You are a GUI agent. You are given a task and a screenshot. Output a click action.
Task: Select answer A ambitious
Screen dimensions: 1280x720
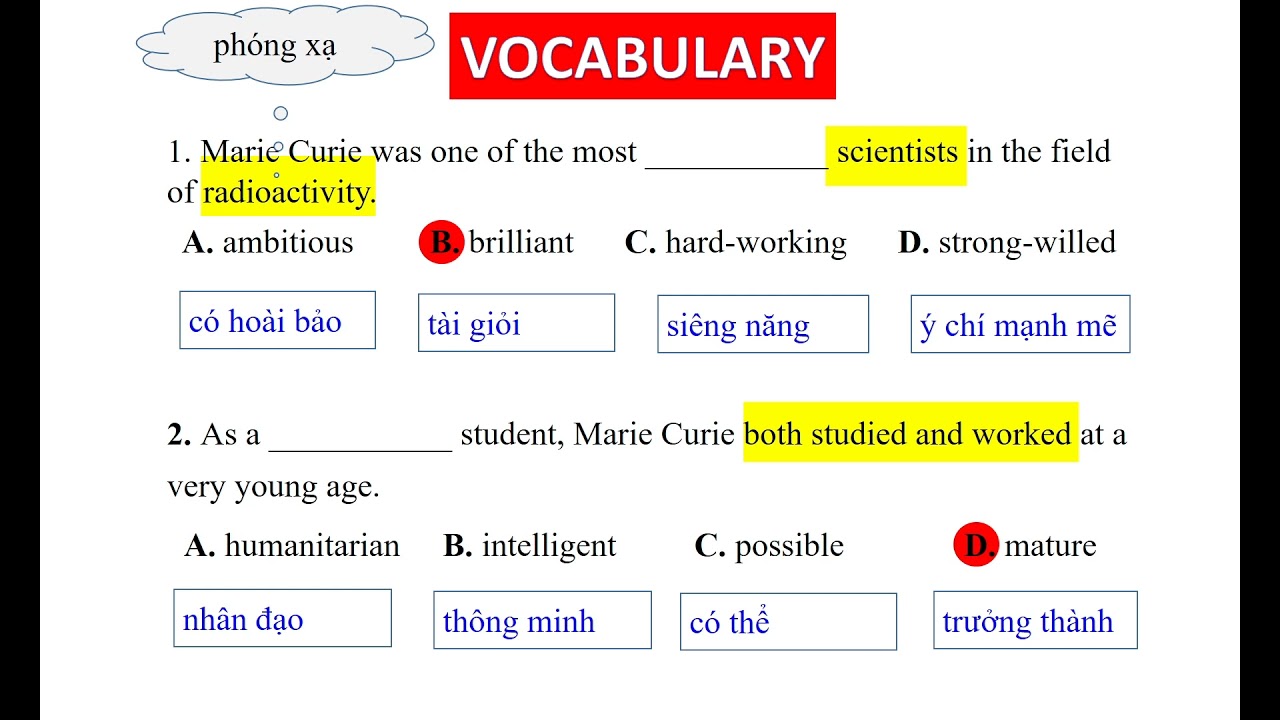[268, 242]
